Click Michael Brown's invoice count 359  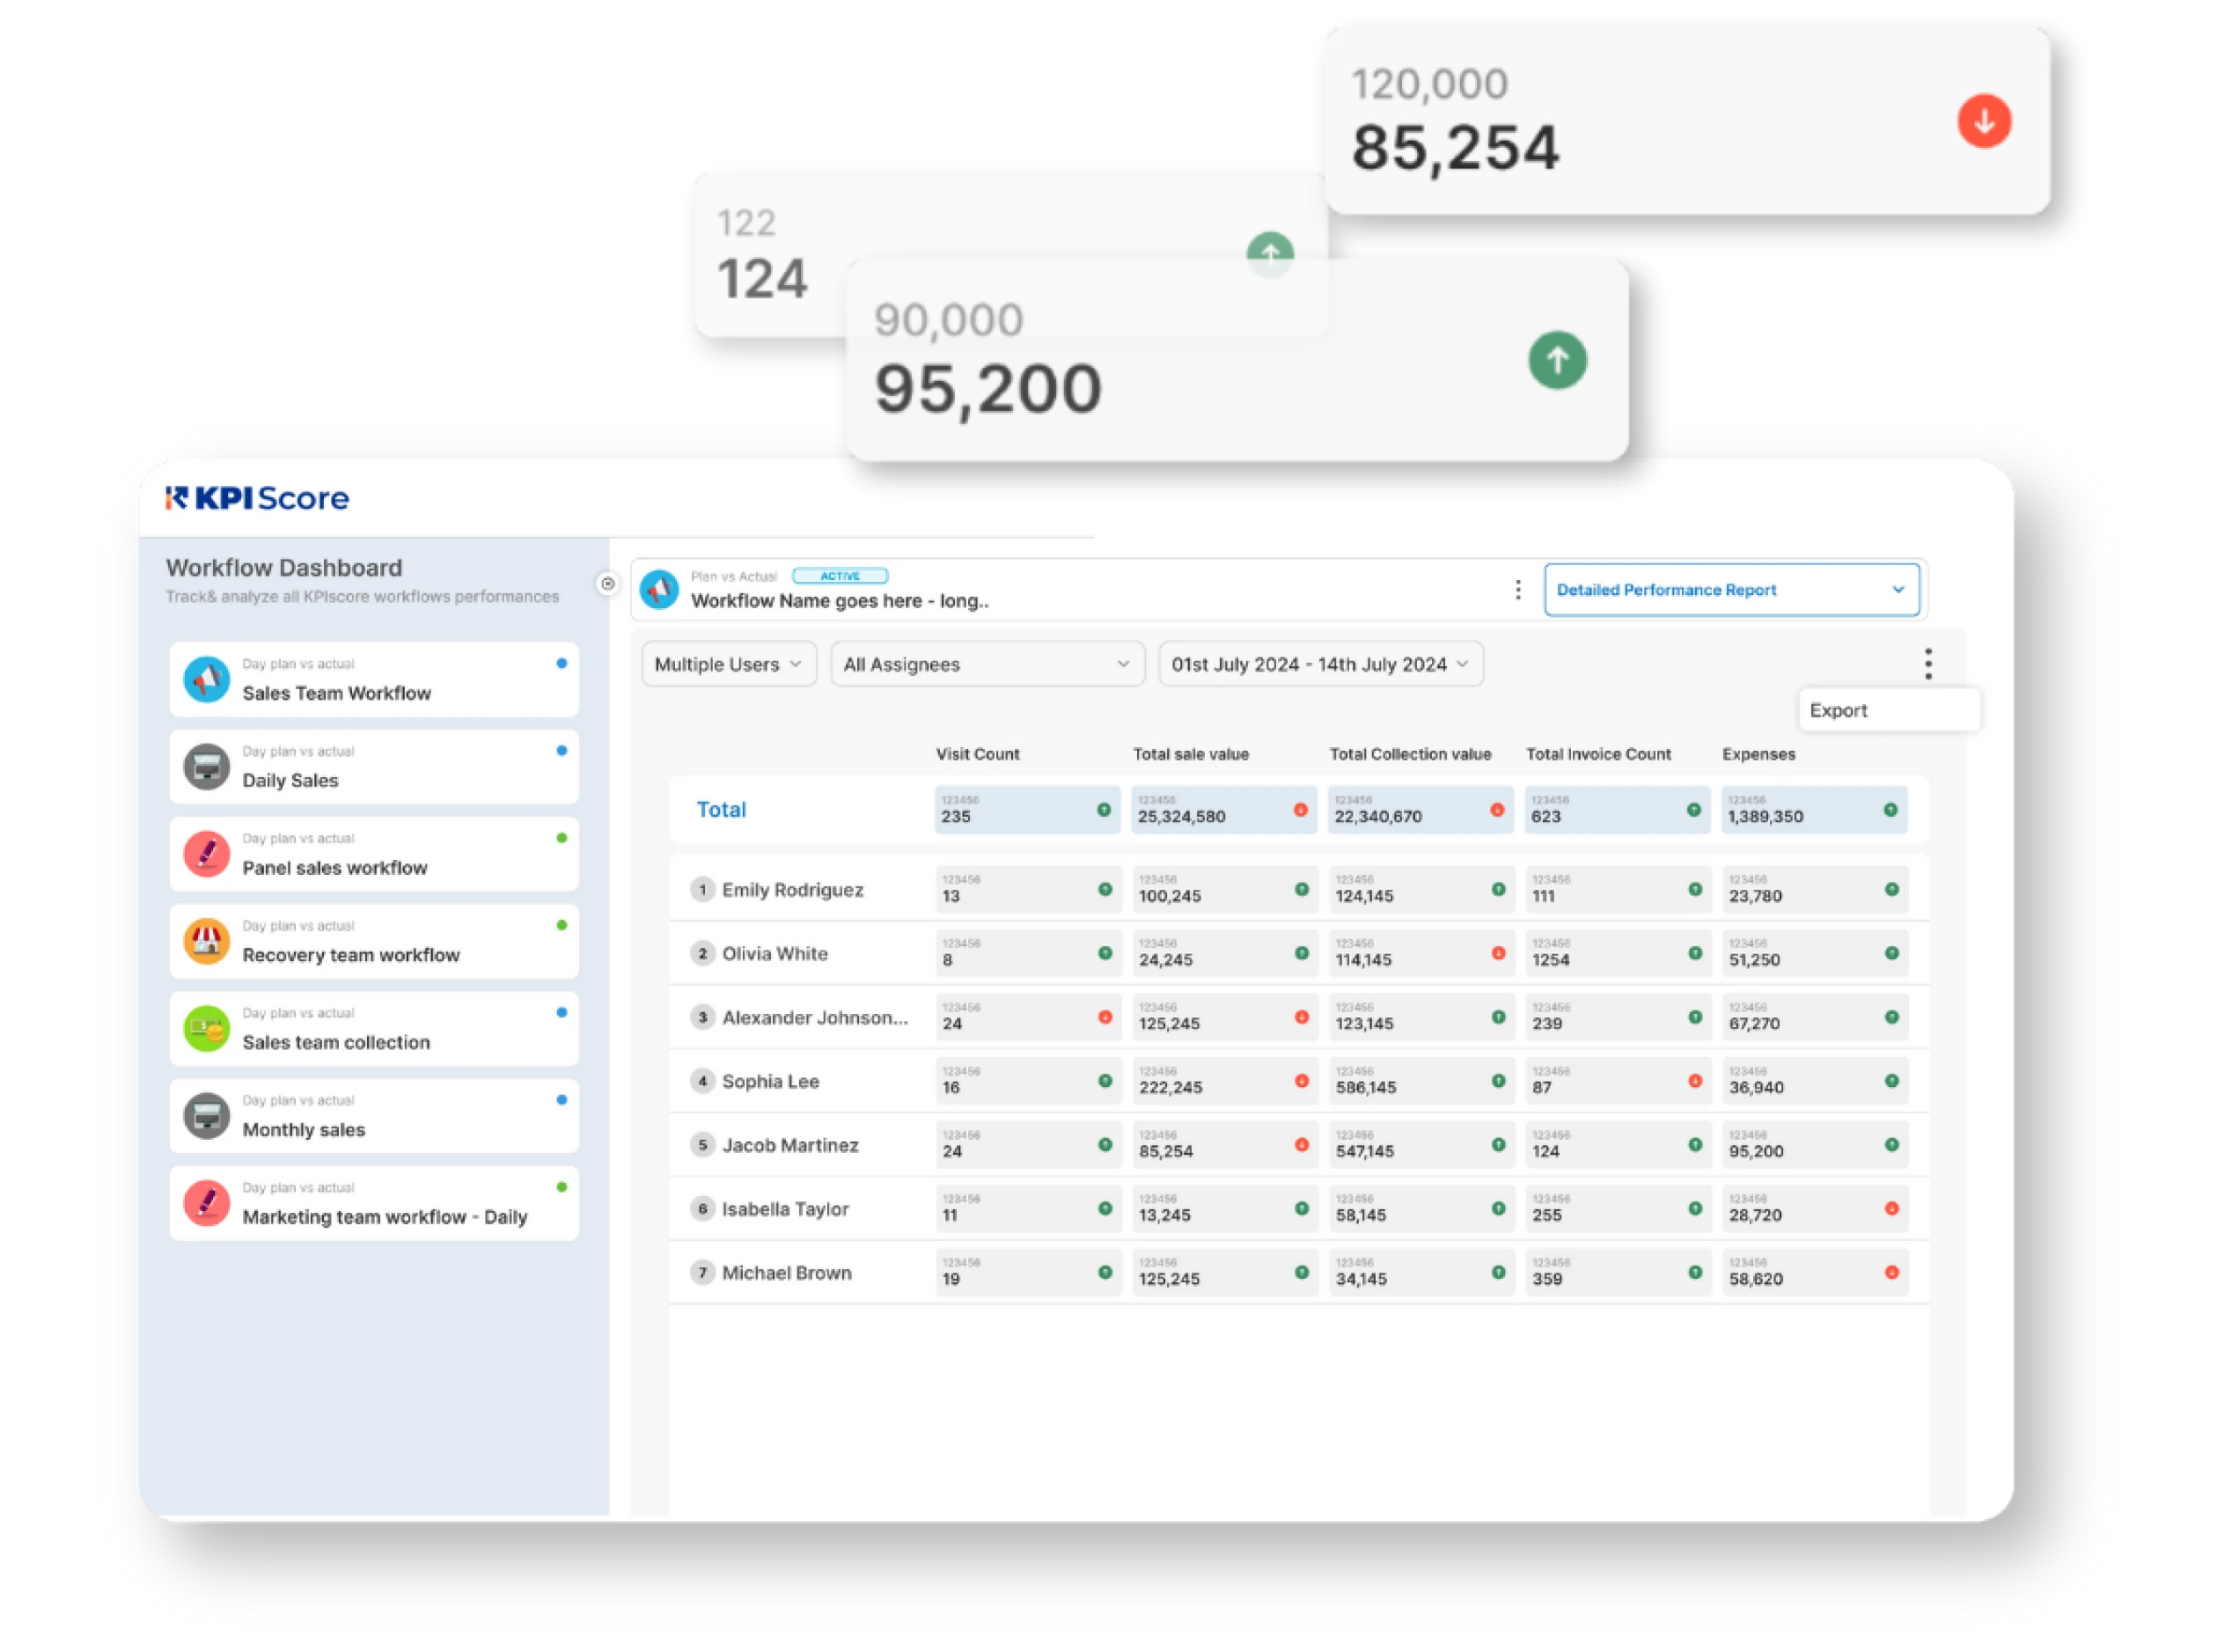pos(1546,1279)
